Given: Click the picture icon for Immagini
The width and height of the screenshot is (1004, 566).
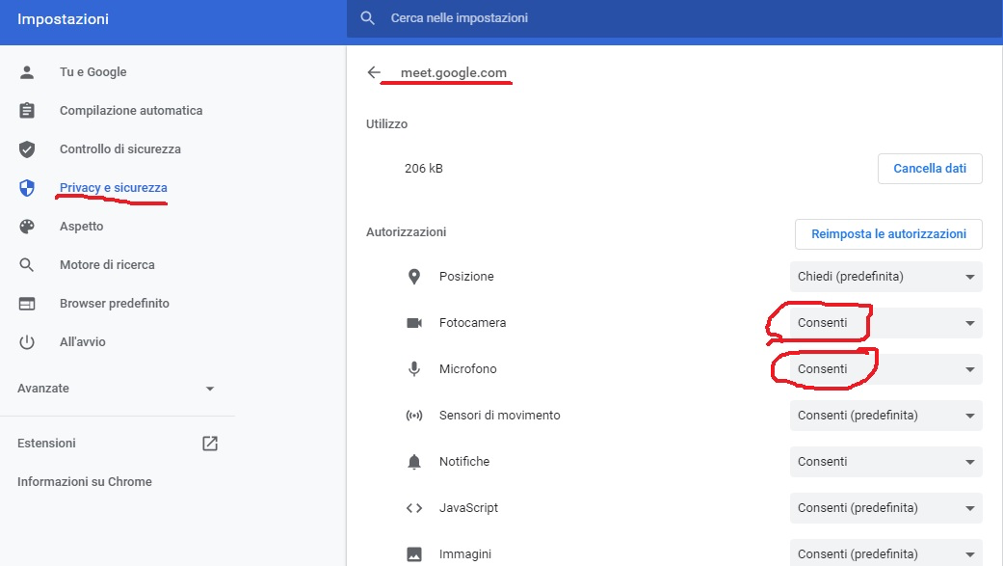Looking at the screenshot, I should click(414, 554).
